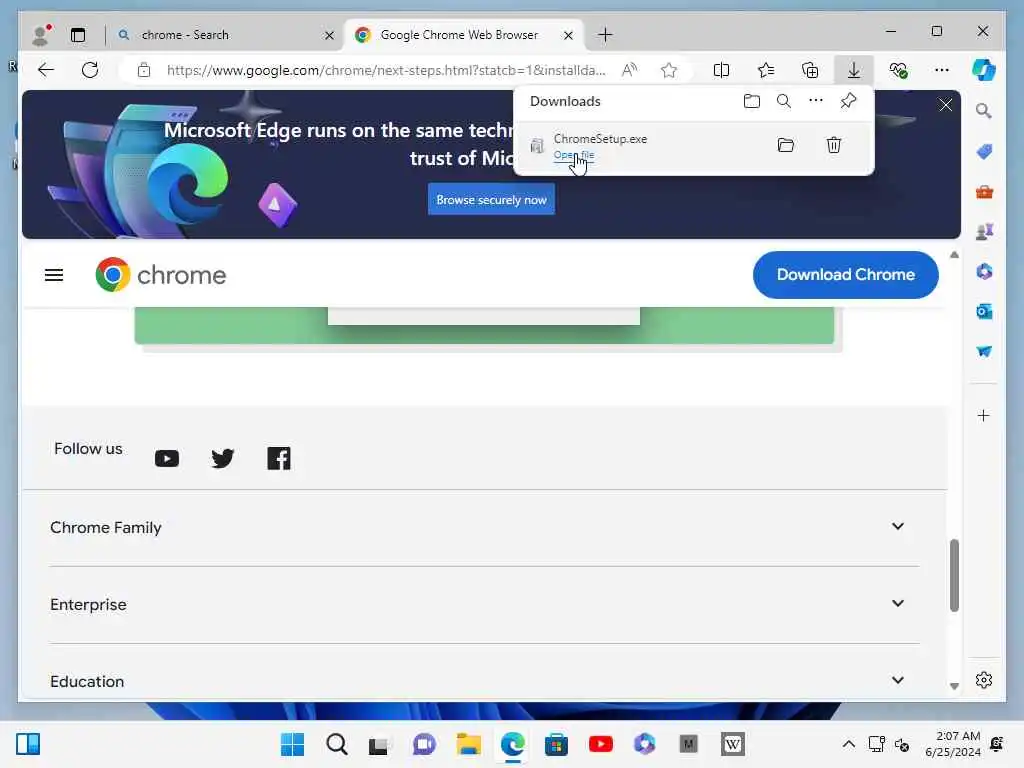Open the Collections panel

[810, 70]
